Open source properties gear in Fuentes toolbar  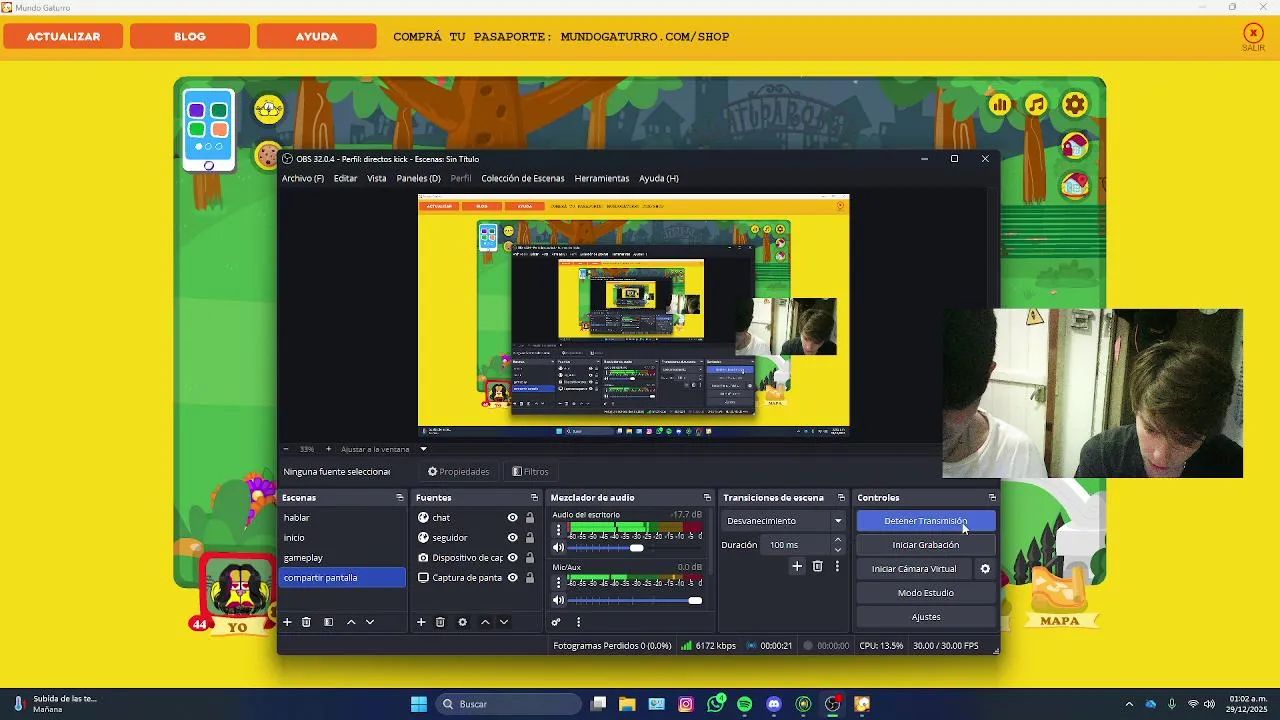pyautogui.click(x=462, y=622)
